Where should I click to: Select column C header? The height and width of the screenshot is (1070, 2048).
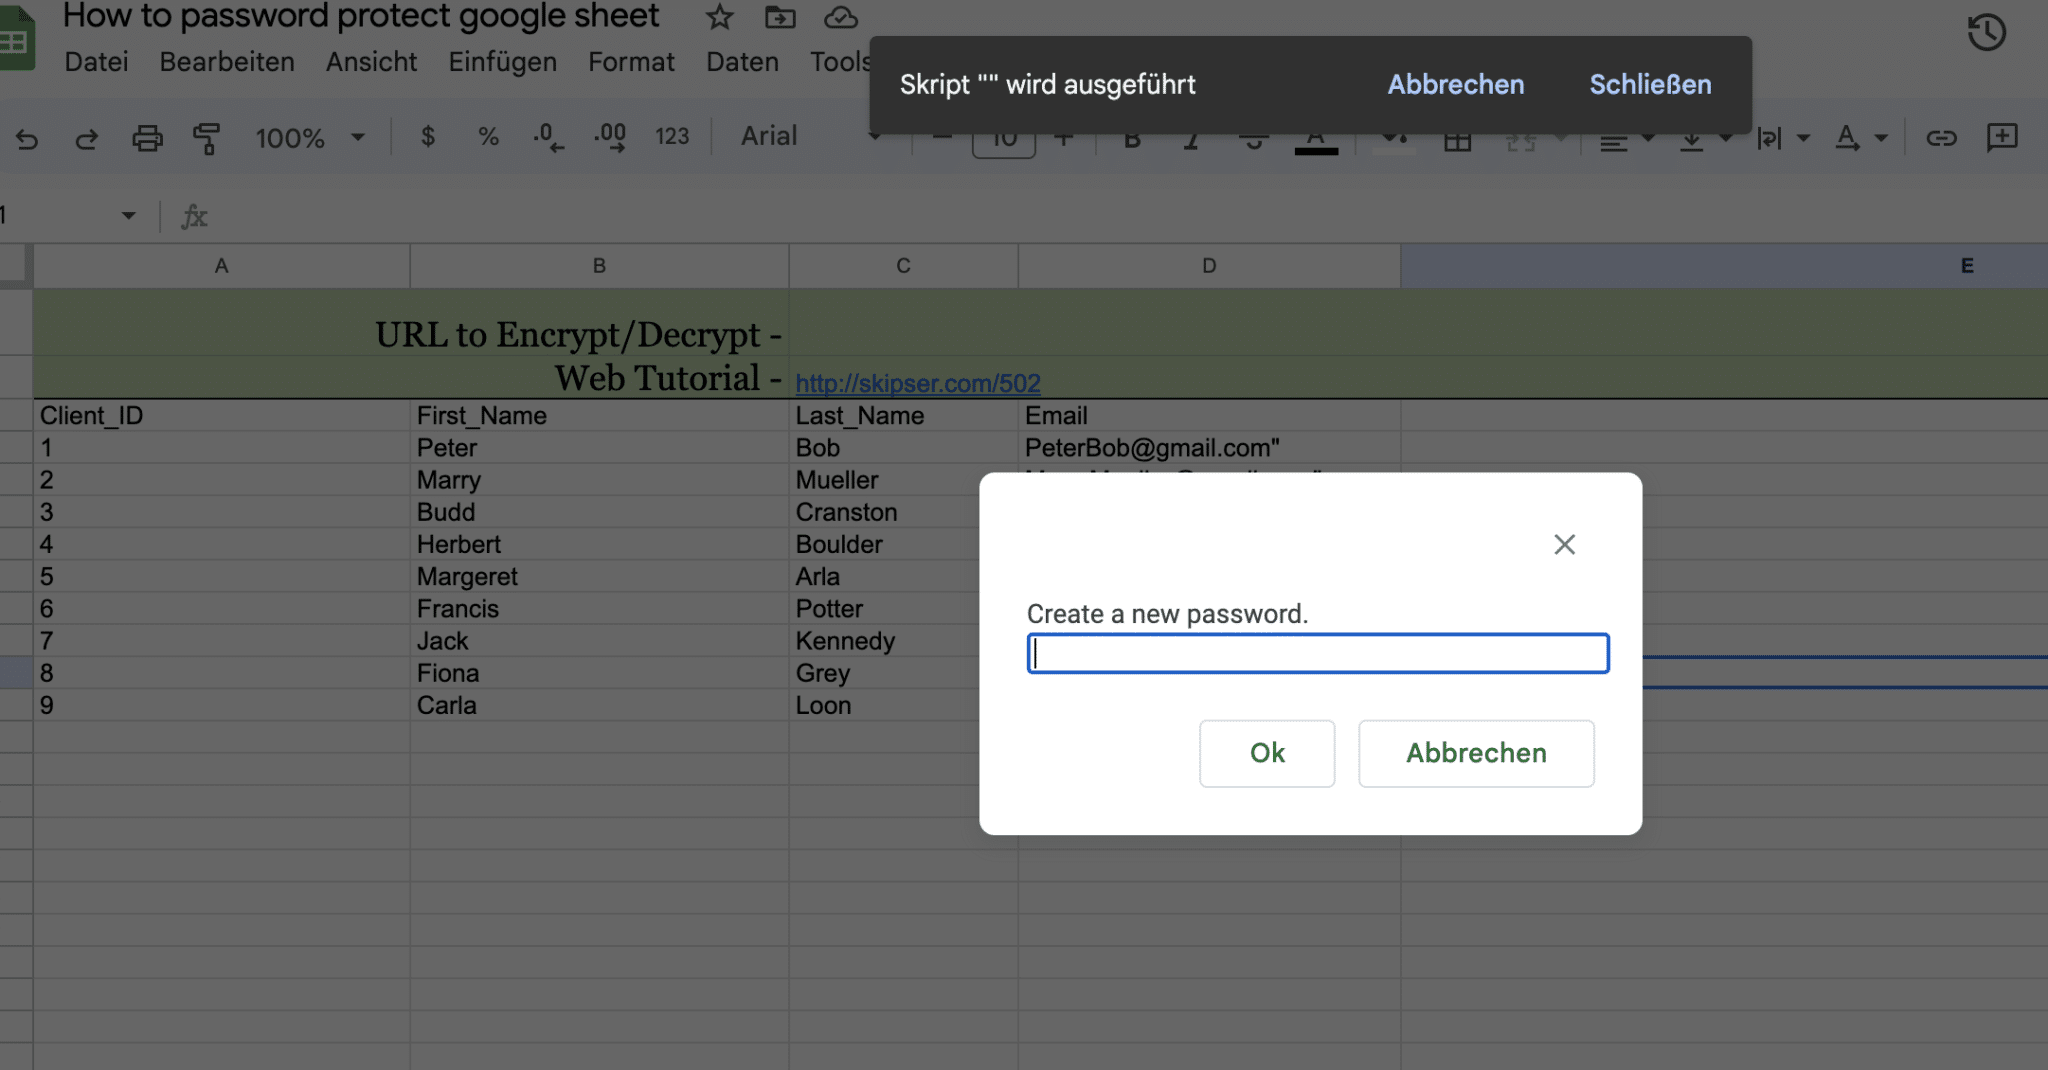point(903,266)
